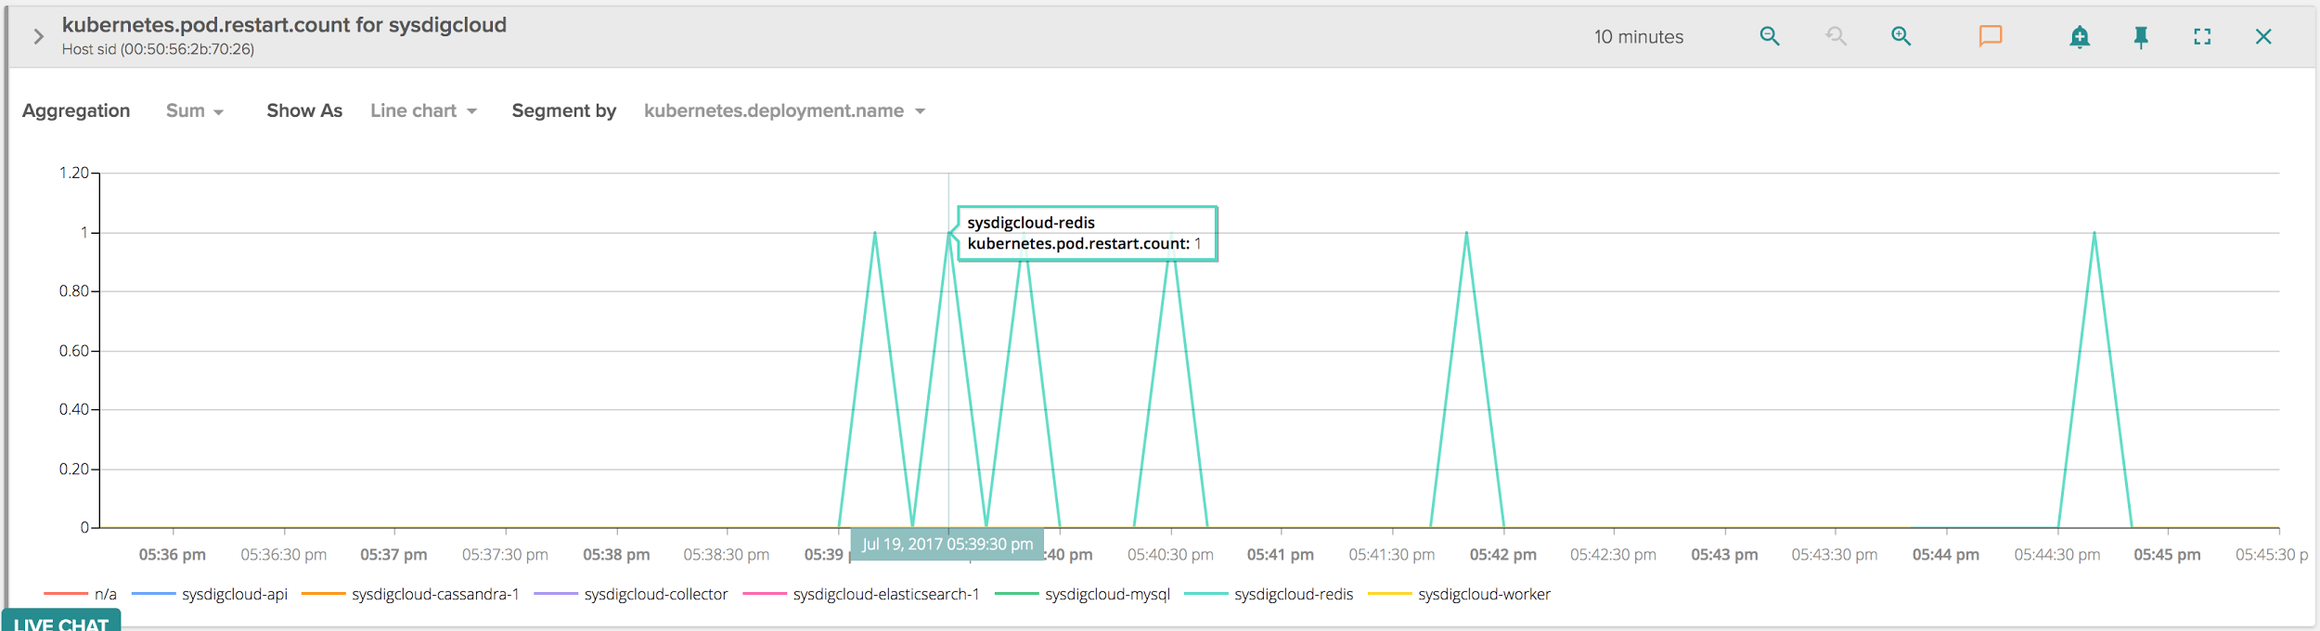Click the 05:38 pm time axis label

click(616, 554)
